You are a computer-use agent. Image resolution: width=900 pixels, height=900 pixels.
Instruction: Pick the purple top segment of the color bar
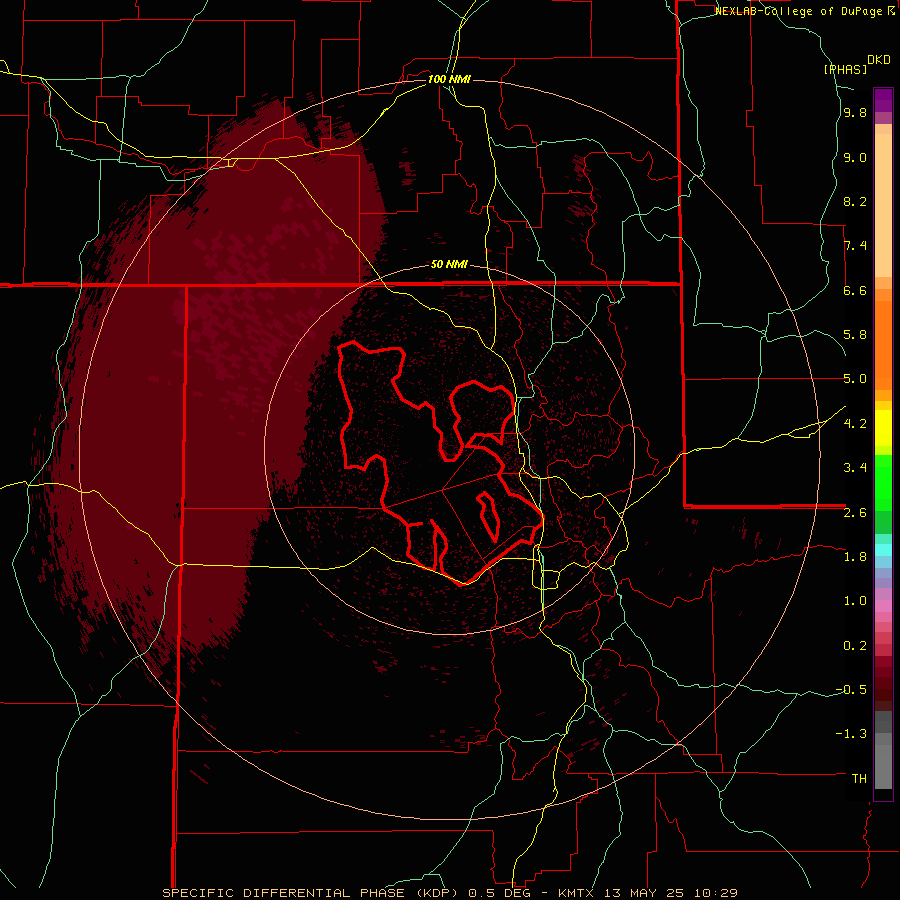point(883,100)
